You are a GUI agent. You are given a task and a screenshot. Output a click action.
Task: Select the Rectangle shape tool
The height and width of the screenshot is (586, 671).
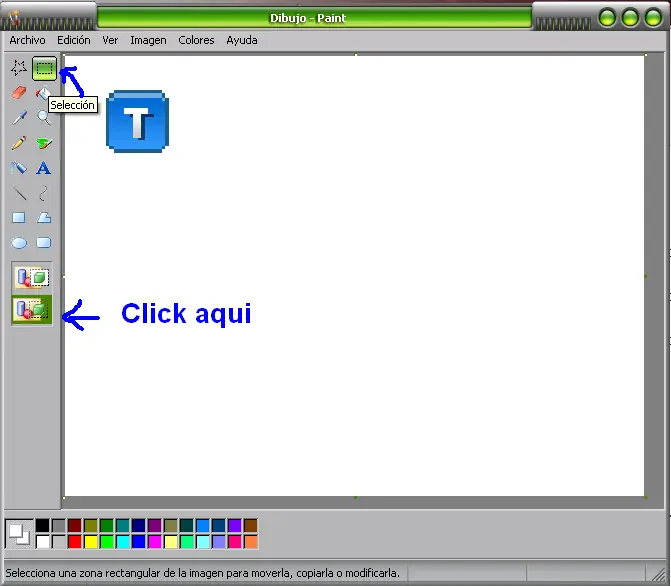click(19, 217)
